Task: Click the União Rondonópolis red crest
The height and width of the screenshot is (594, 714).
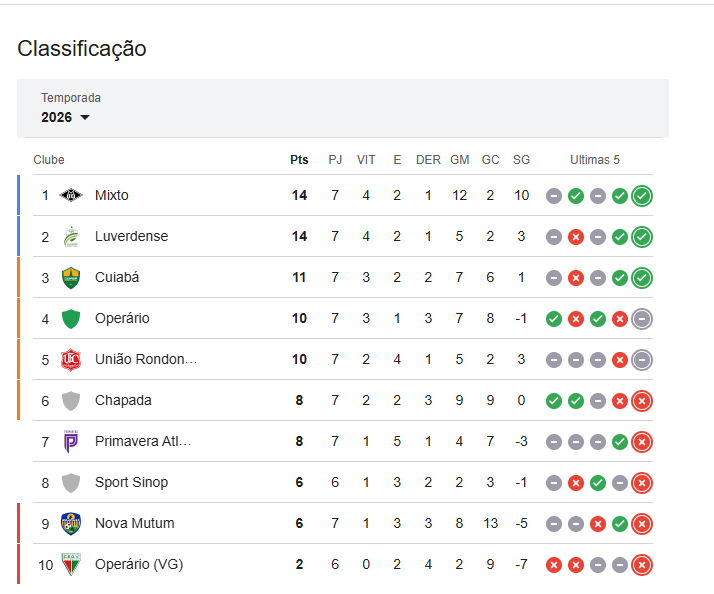Action: tap(70, 359)
